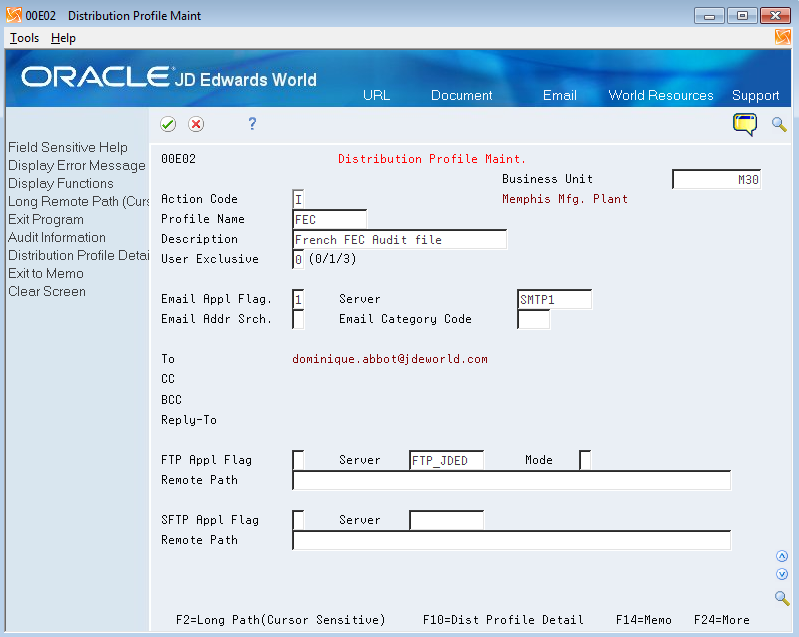Click the Reply-To label
The height and width of the screenshot is (637, 799).
coord(189,420)
